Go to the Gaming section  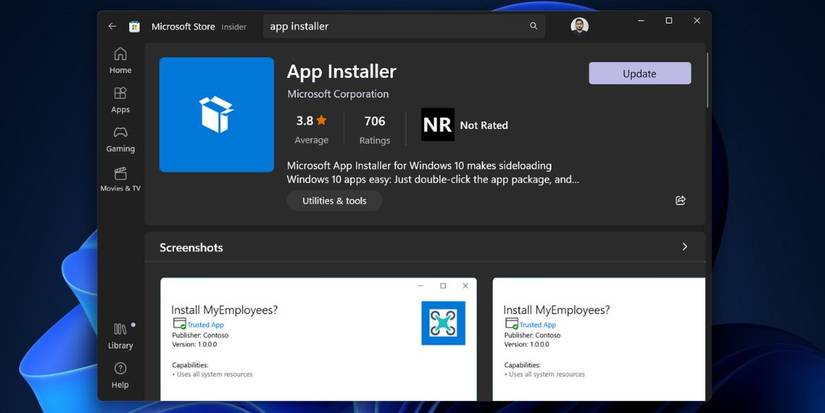[x=120, y=138]
